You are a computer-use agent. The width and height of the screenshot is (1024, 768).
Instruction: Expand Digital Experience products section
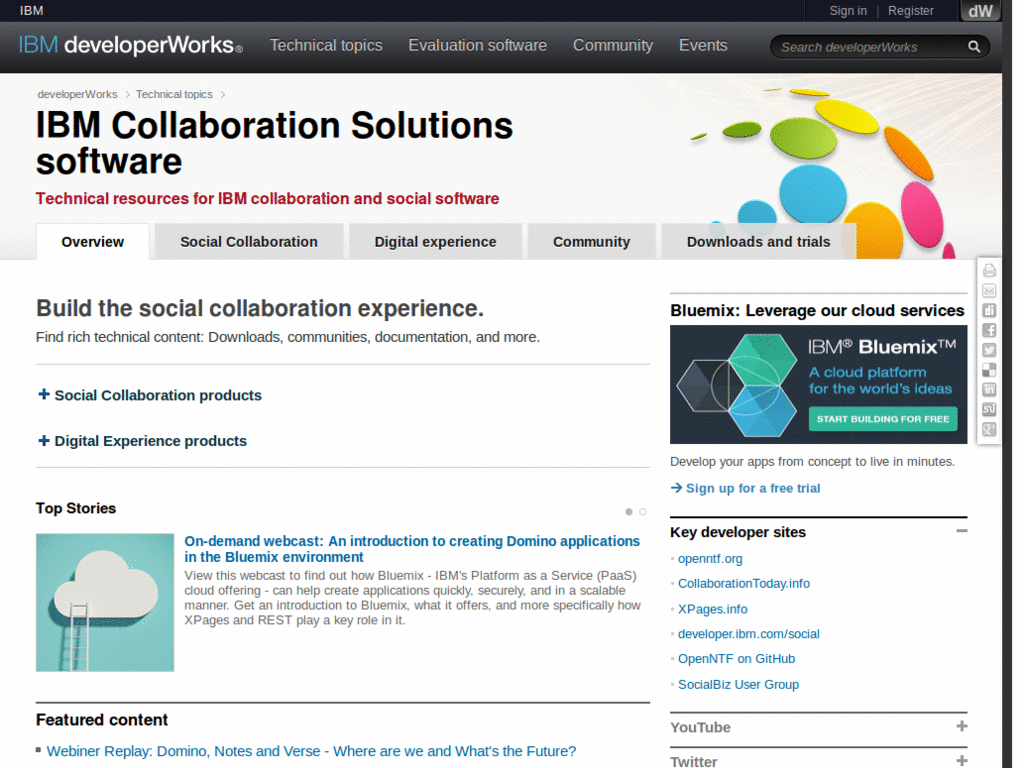pos(142,441)
